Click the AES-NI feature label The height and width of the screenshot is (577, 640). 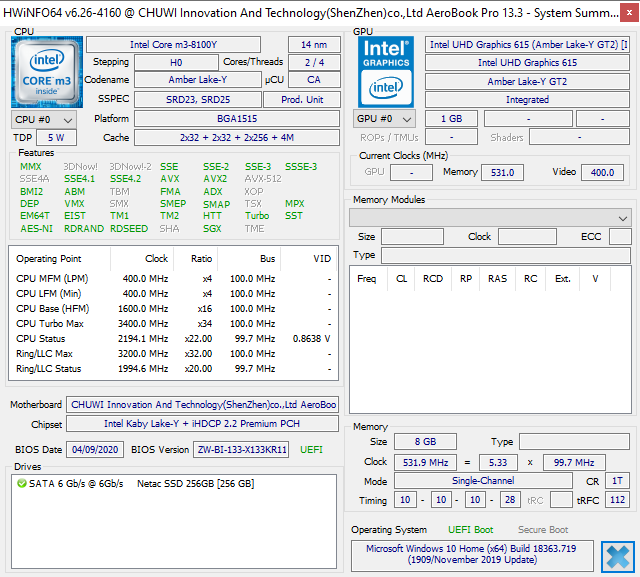36,229
